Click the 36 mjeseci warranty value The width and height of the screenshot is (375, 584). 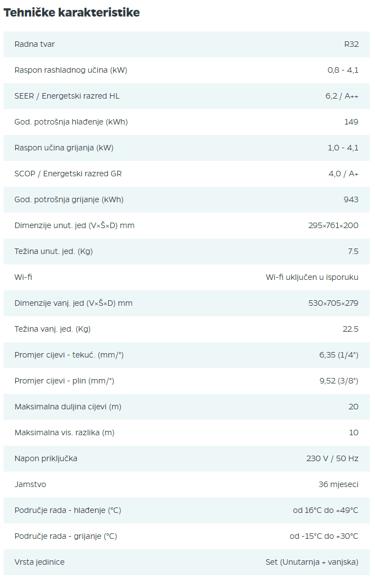point(339,484)
